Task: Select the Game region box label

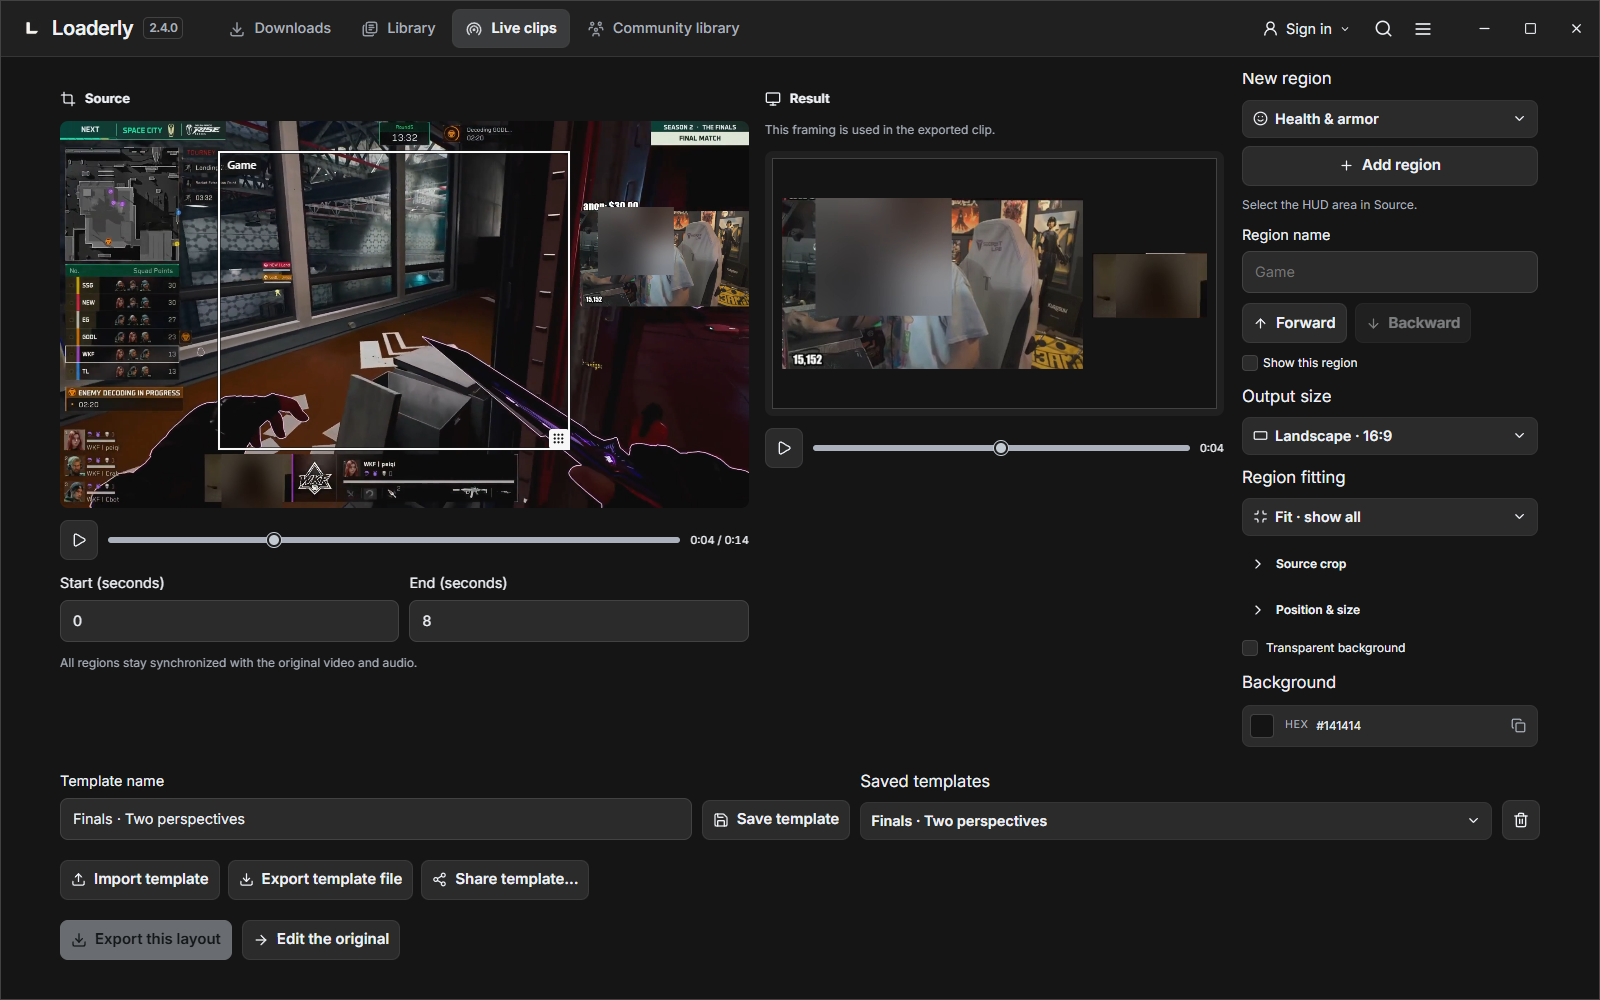Action: [242, 165]
